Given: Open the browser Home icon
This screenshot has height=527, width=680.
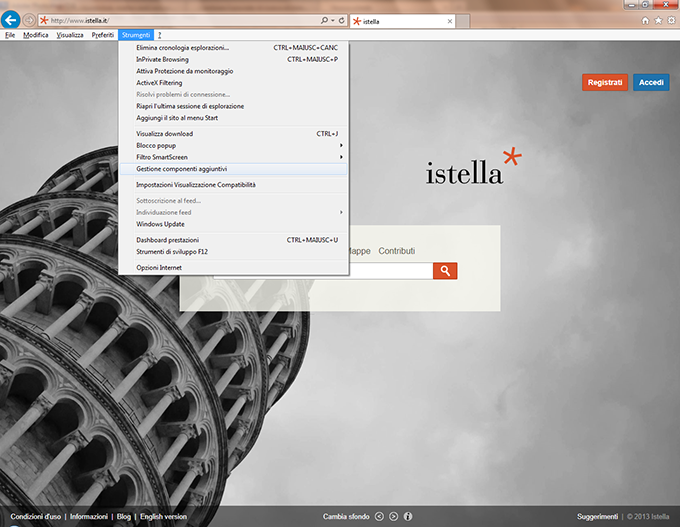Looking at the screenshot, I should click(645, 20).
